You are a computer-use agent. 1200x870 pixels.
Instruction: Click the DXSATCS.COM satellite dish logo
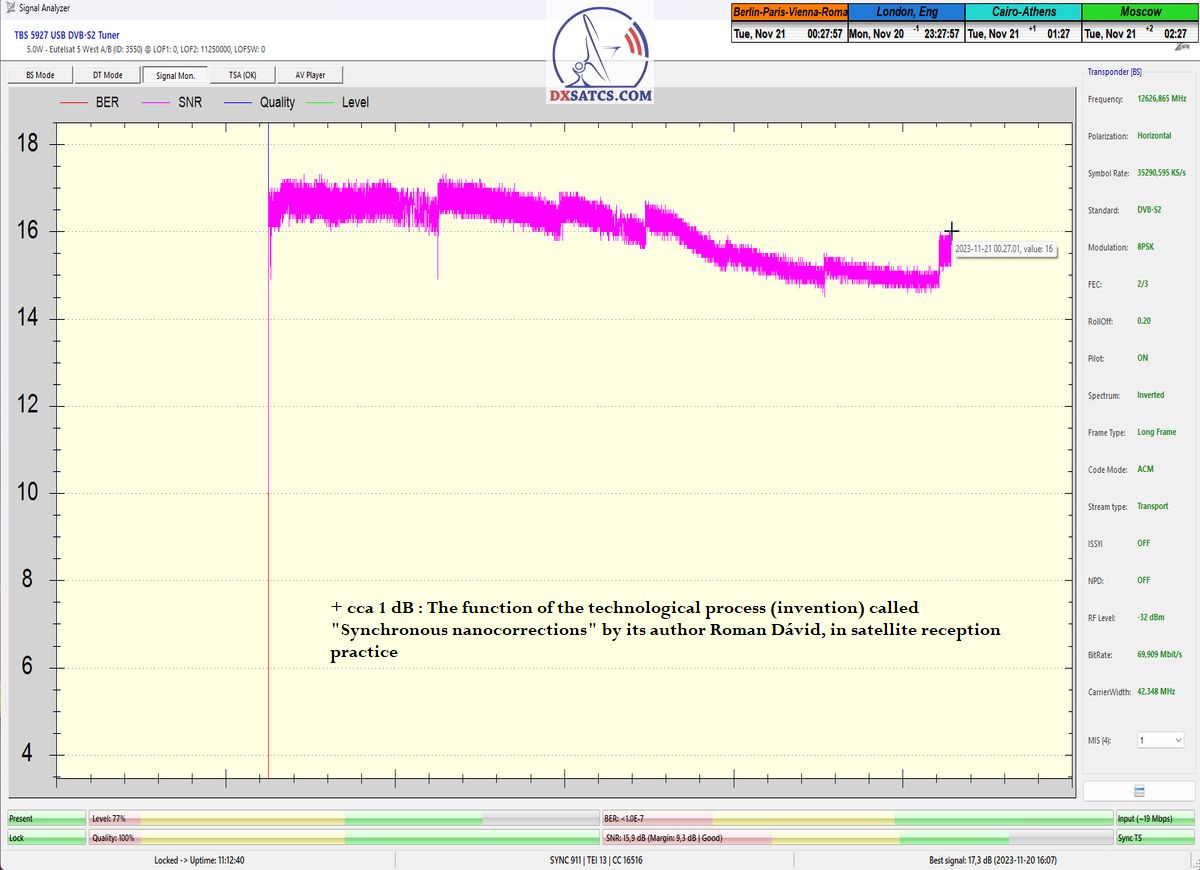pos(600,56)
